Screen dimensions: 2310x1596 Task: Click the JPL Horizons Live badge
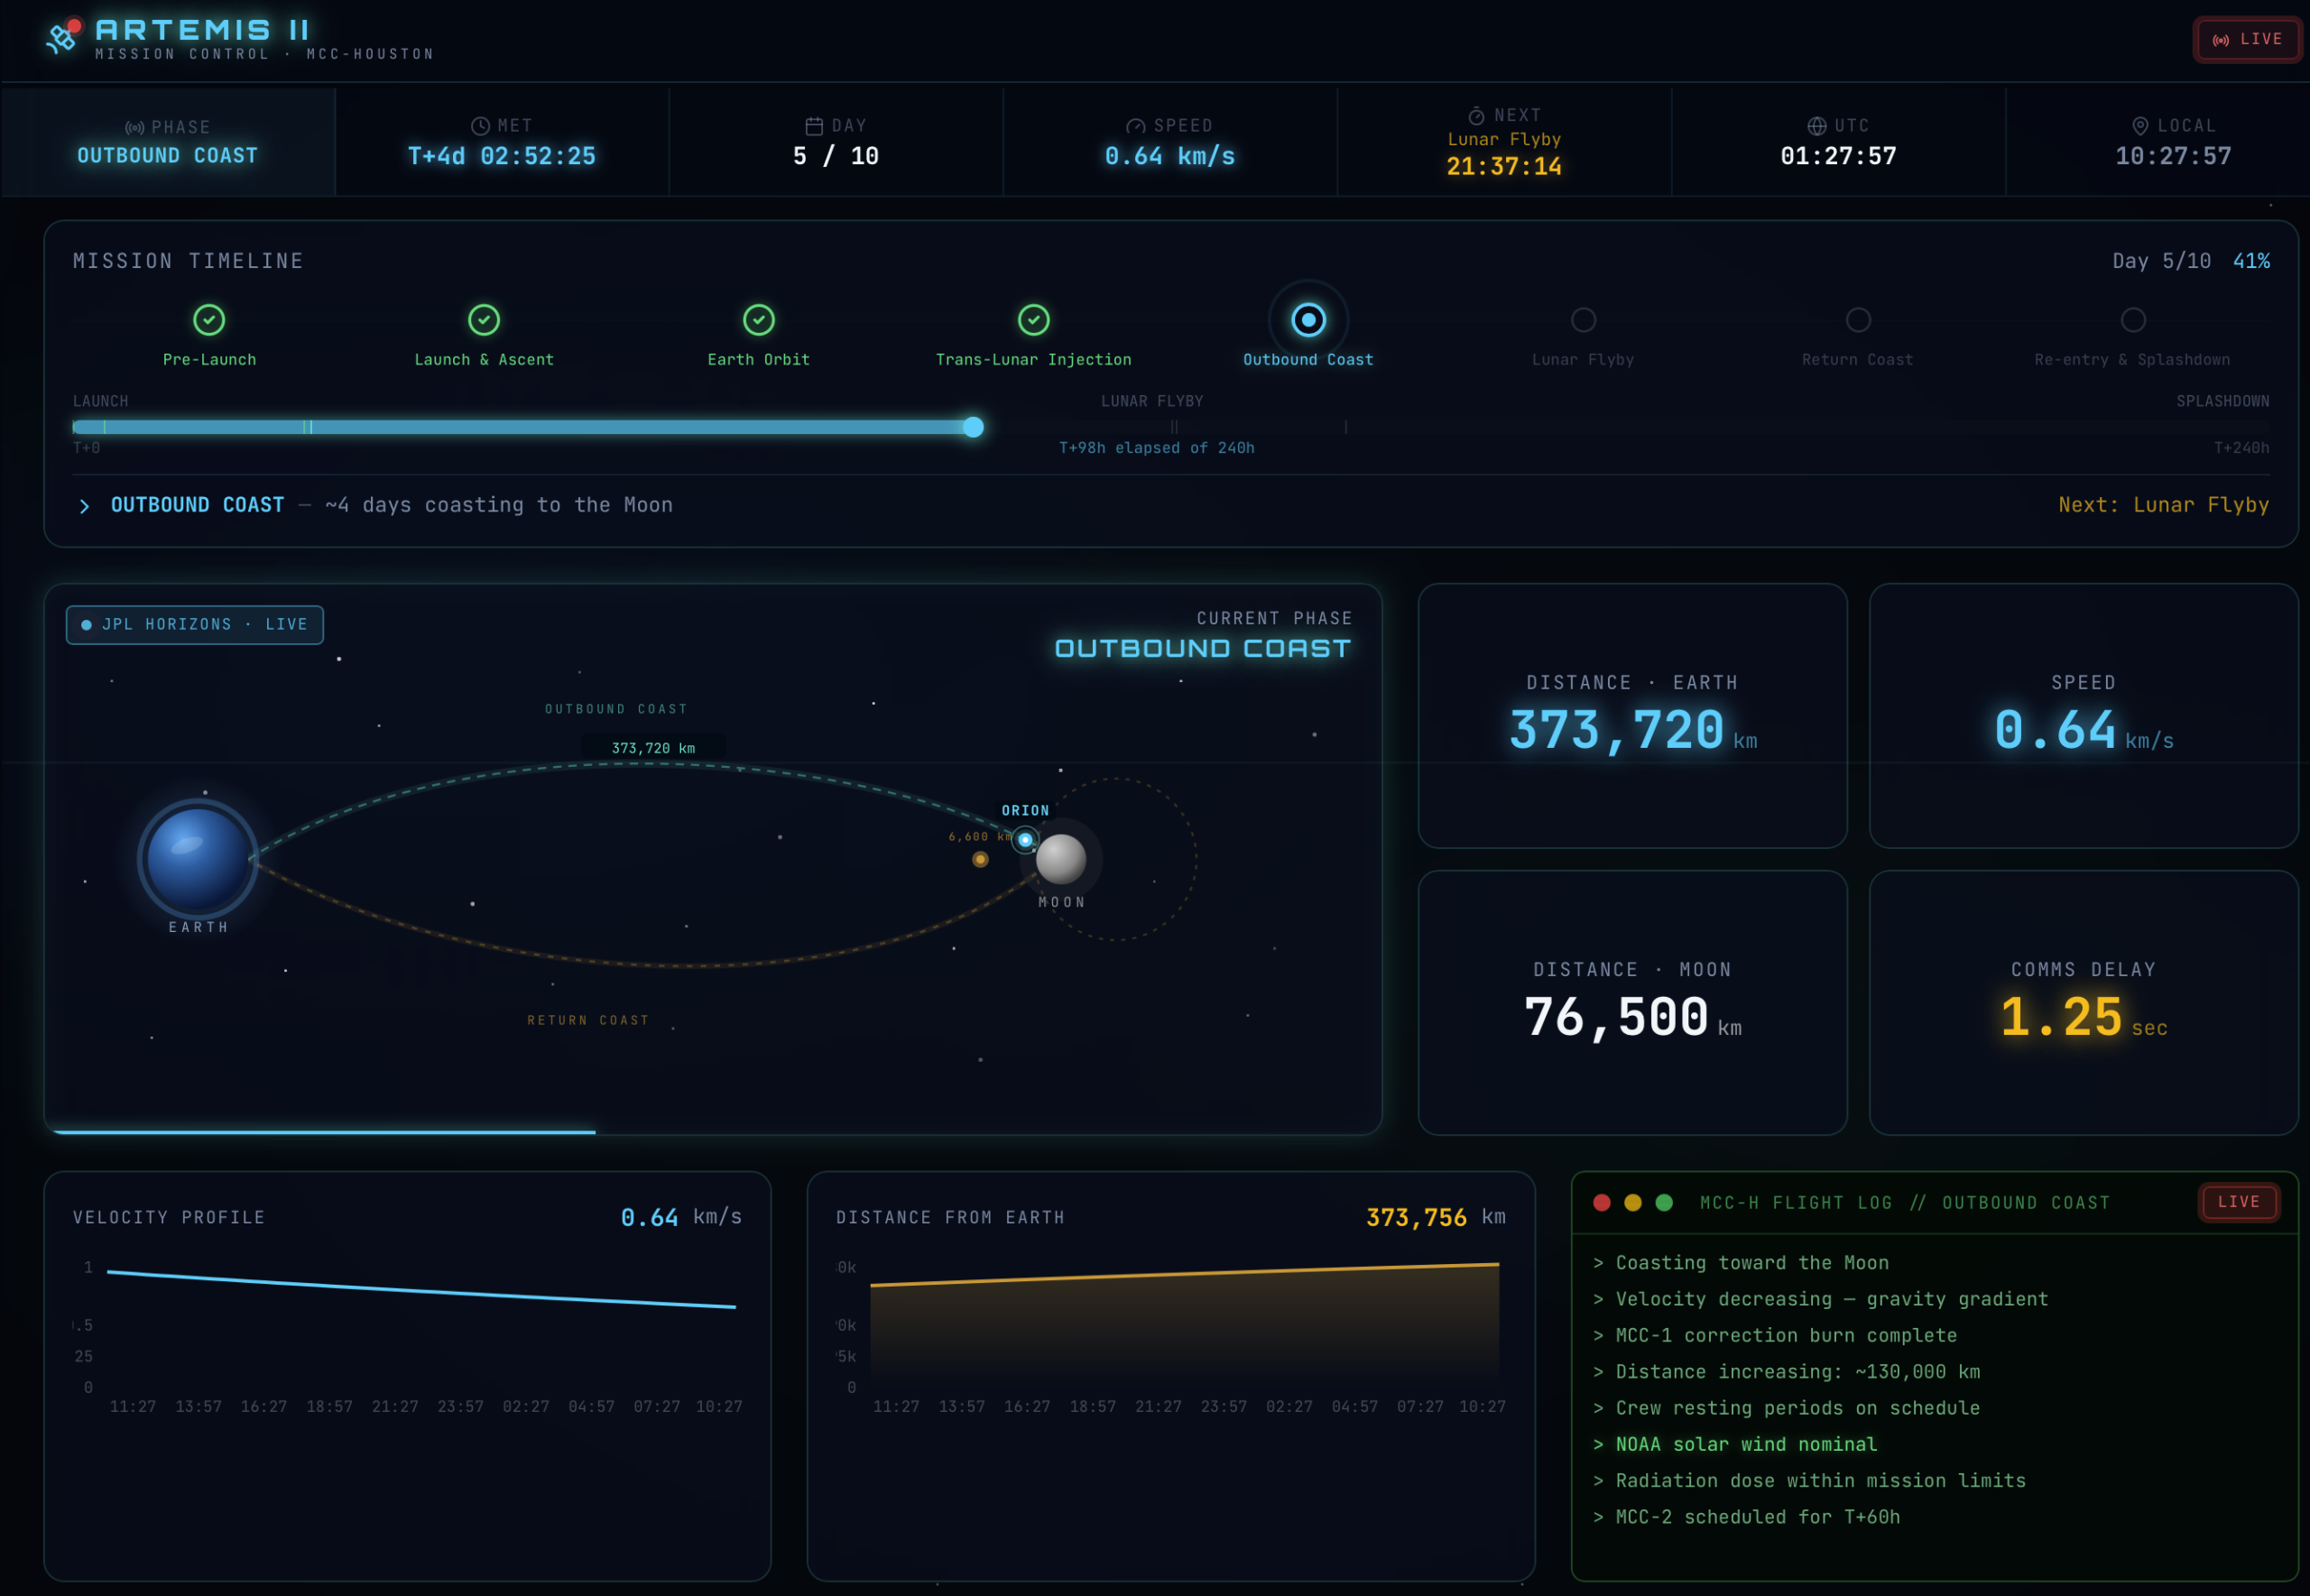click(195, 625)
